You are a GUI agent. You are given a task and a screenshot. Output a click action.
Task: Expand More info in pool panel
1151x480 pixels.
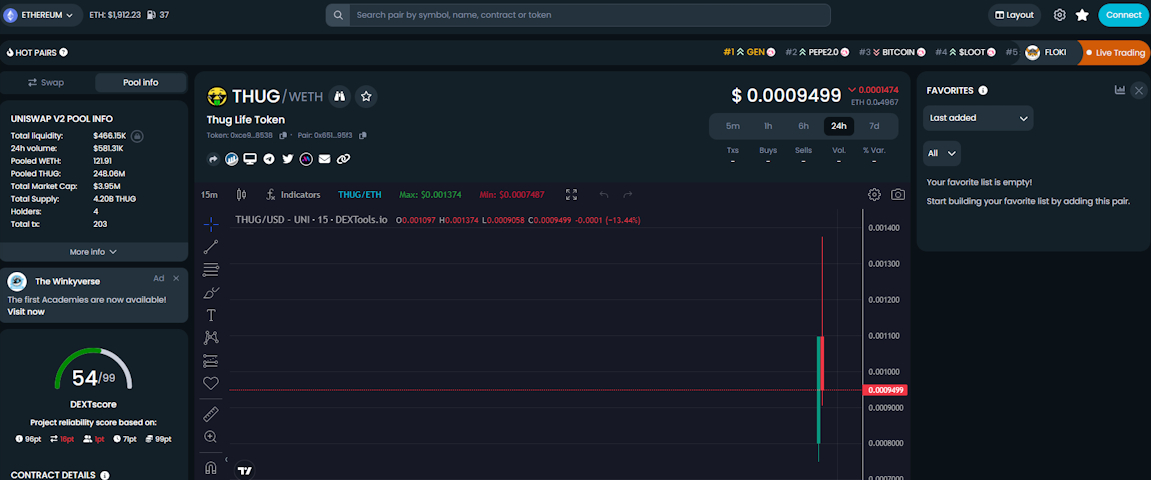[x=94, y=252]
